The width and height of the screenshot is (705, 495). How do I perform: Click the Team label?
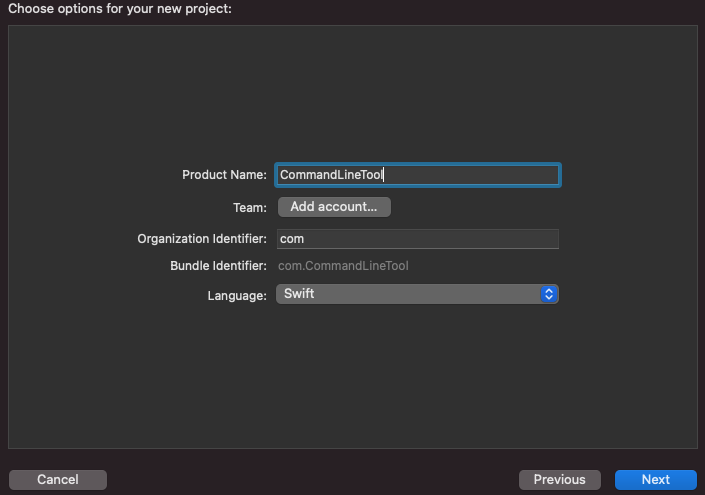click(x=250, y=208)
